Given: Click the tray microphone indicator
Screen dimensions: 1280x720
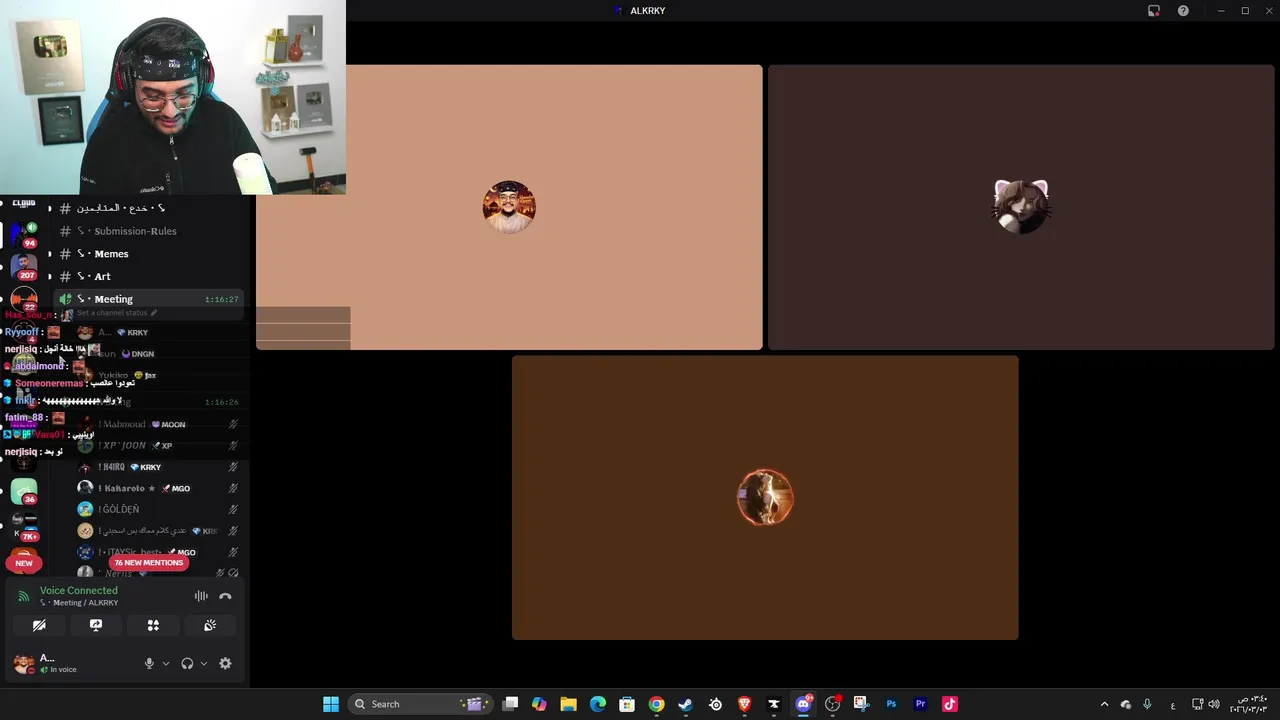Looking at the screenshot, I should pyautogui.click(x=1147, y=704).
